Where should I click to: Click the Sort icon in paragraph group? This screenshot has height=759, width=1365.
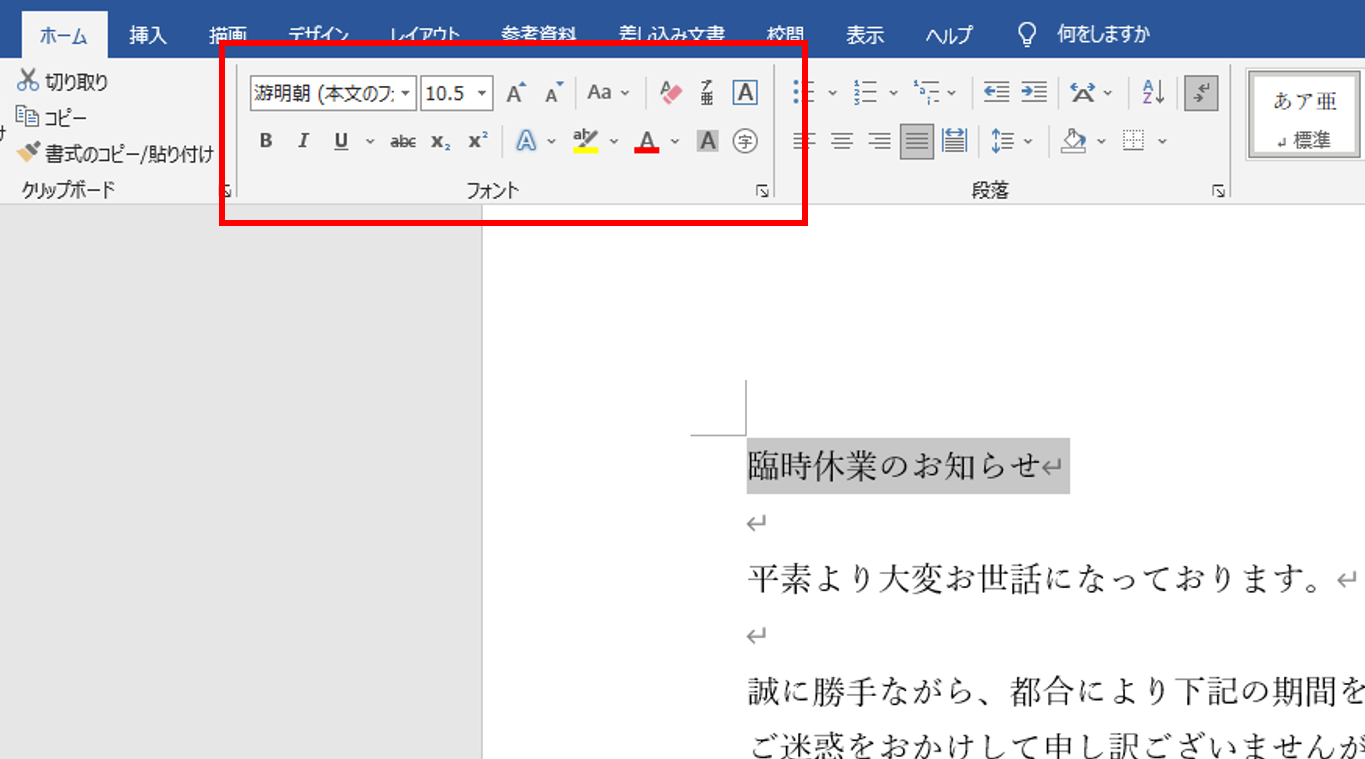click(1152, 92)
